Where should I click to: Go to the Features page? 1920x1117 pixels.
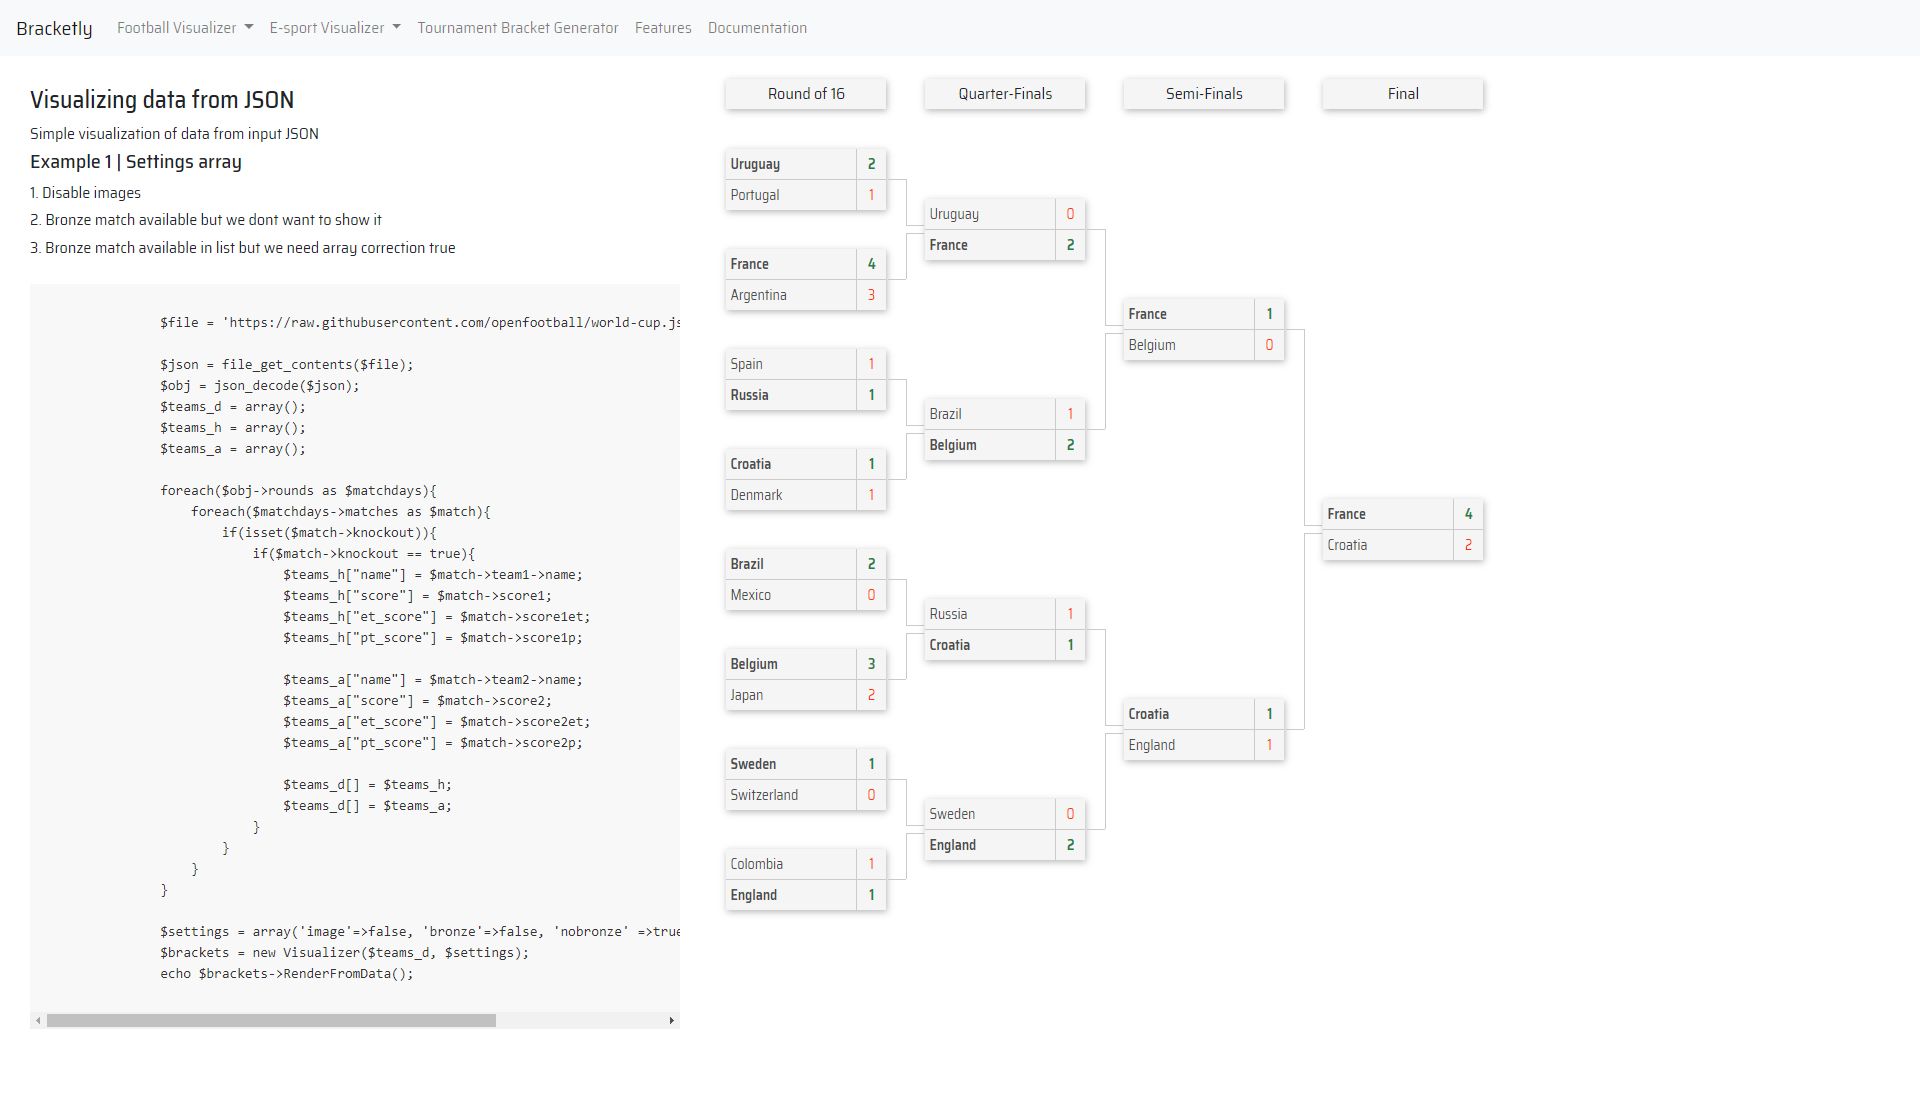click(662, 28)
